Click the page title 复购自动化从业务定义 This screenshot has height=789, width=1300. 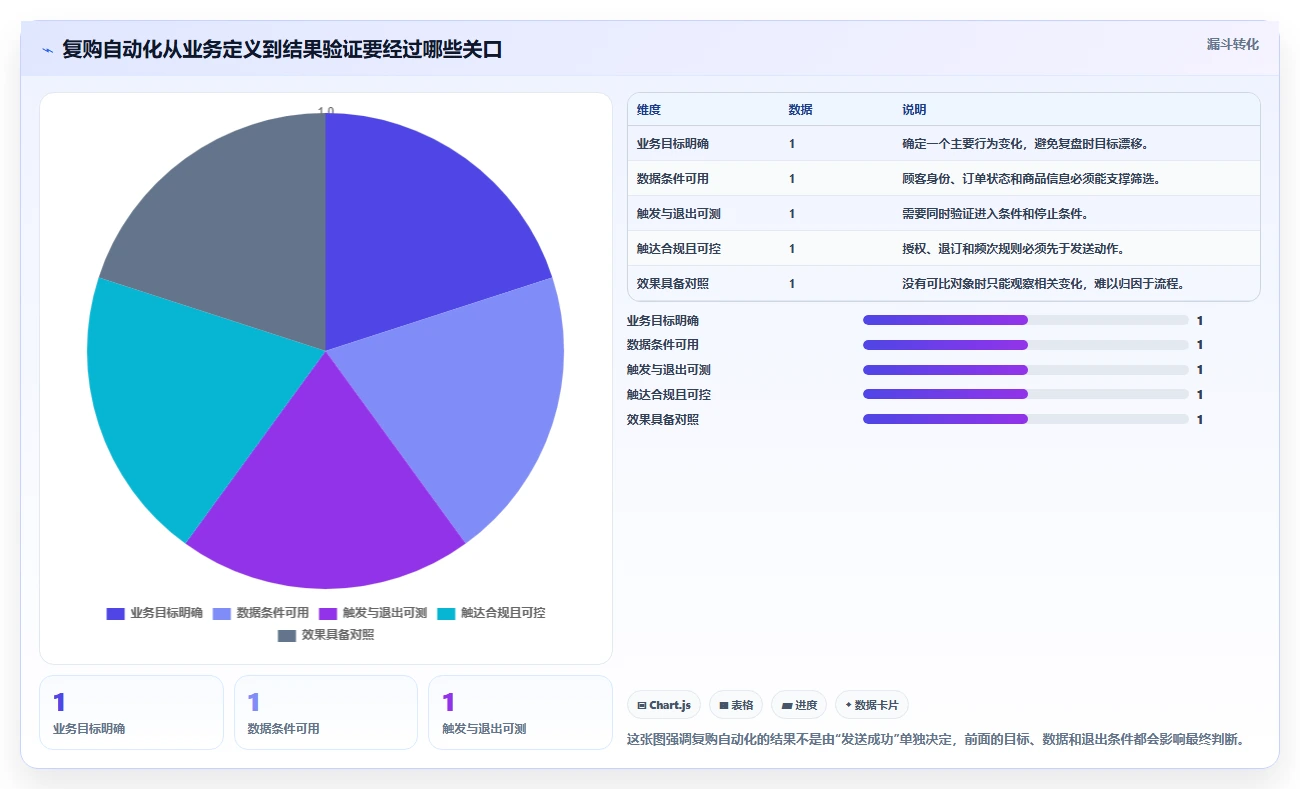pyautogui.click(x=282, y=50)
